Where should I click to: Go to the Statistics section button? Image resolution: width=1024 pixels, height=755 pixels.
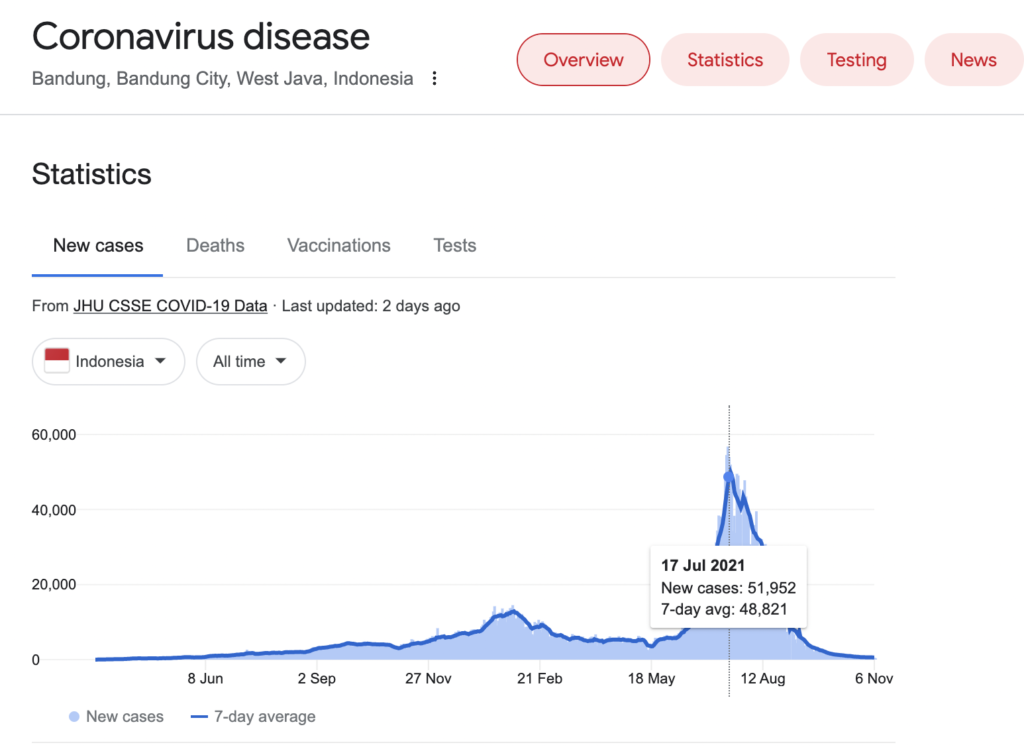point(725,60)
